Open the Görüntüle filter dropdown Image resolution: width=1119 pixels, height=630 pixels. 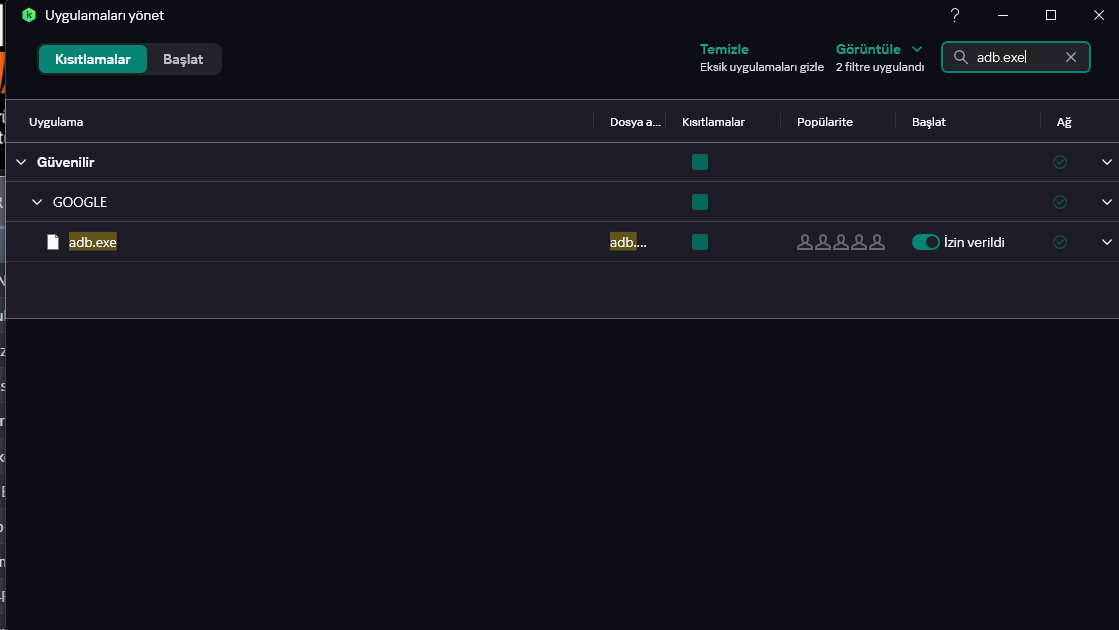pyautogui.click(x=878, y=49)
